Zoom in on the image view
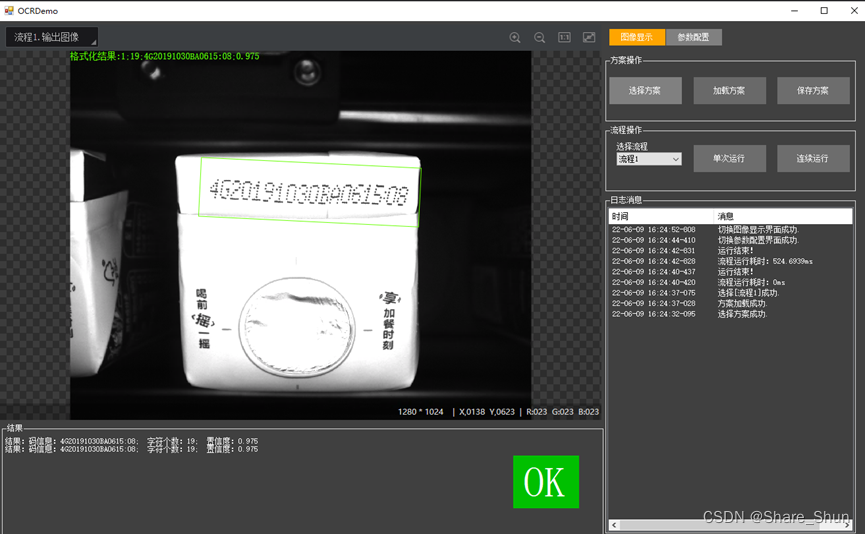The image size is (865, 534). 515,38
